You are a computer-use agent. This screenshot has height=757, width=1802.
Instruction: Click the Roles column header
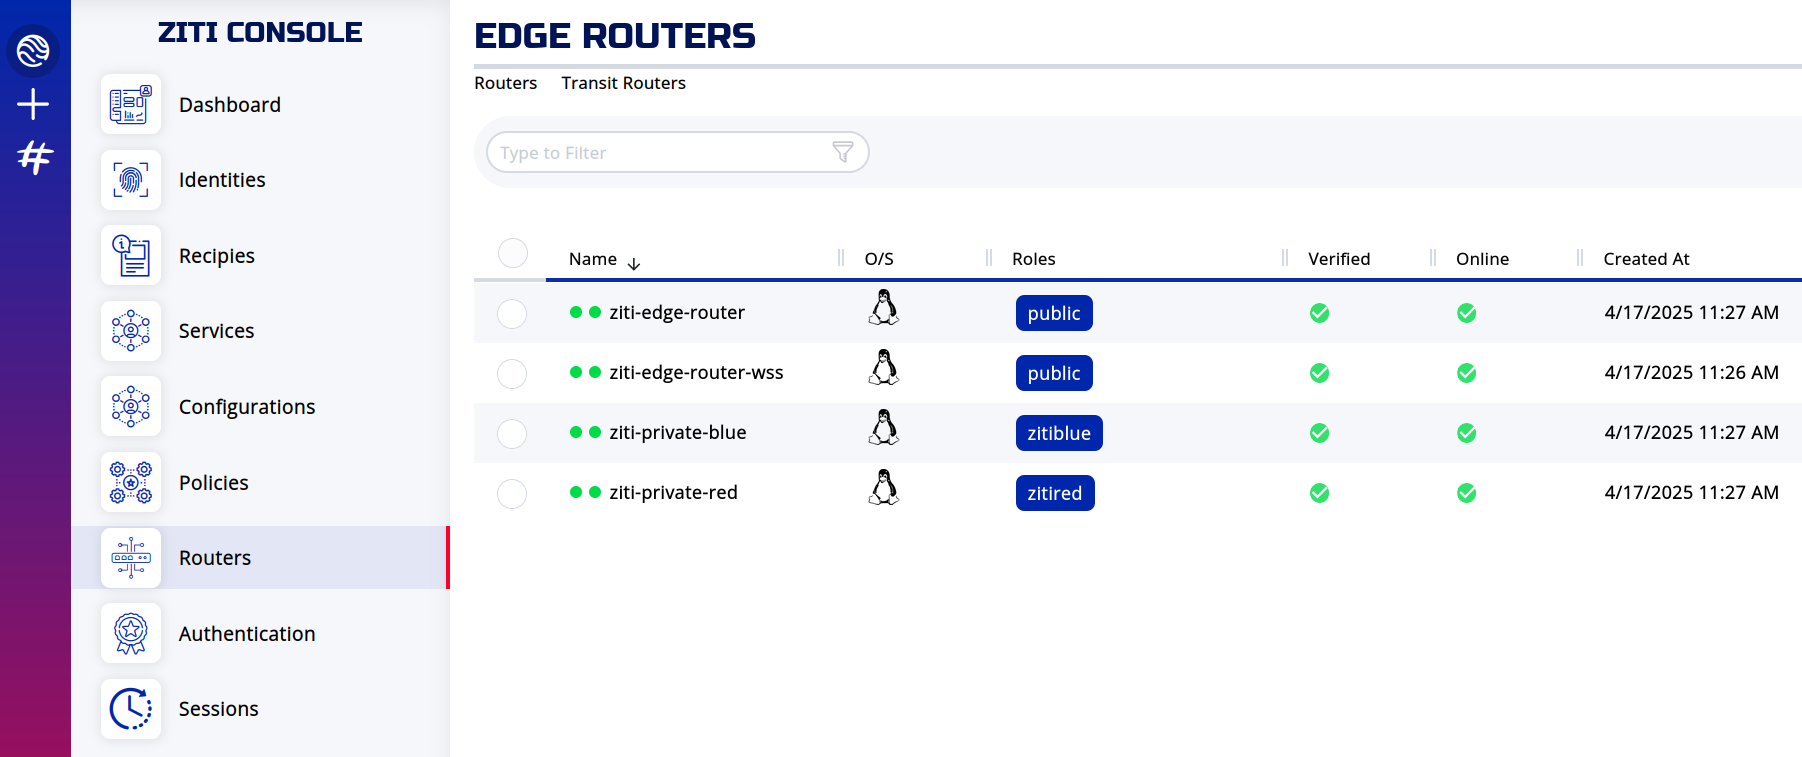[1034, 259]
